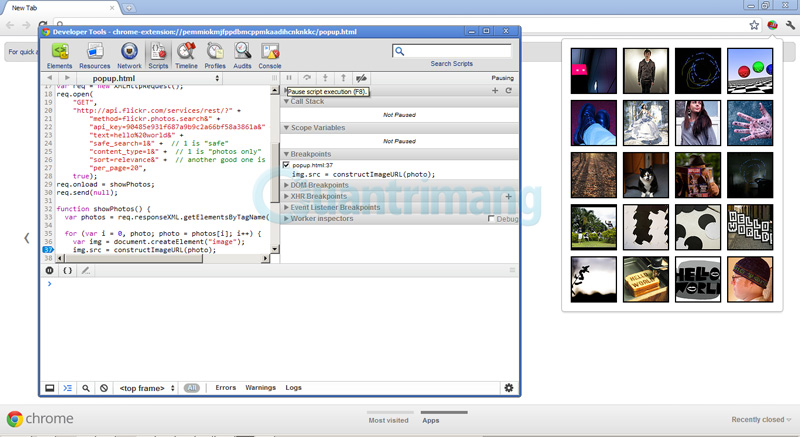The image size is (800, 437).
Task: Bookmark this page with the star icon
Action: coord(754,25)
